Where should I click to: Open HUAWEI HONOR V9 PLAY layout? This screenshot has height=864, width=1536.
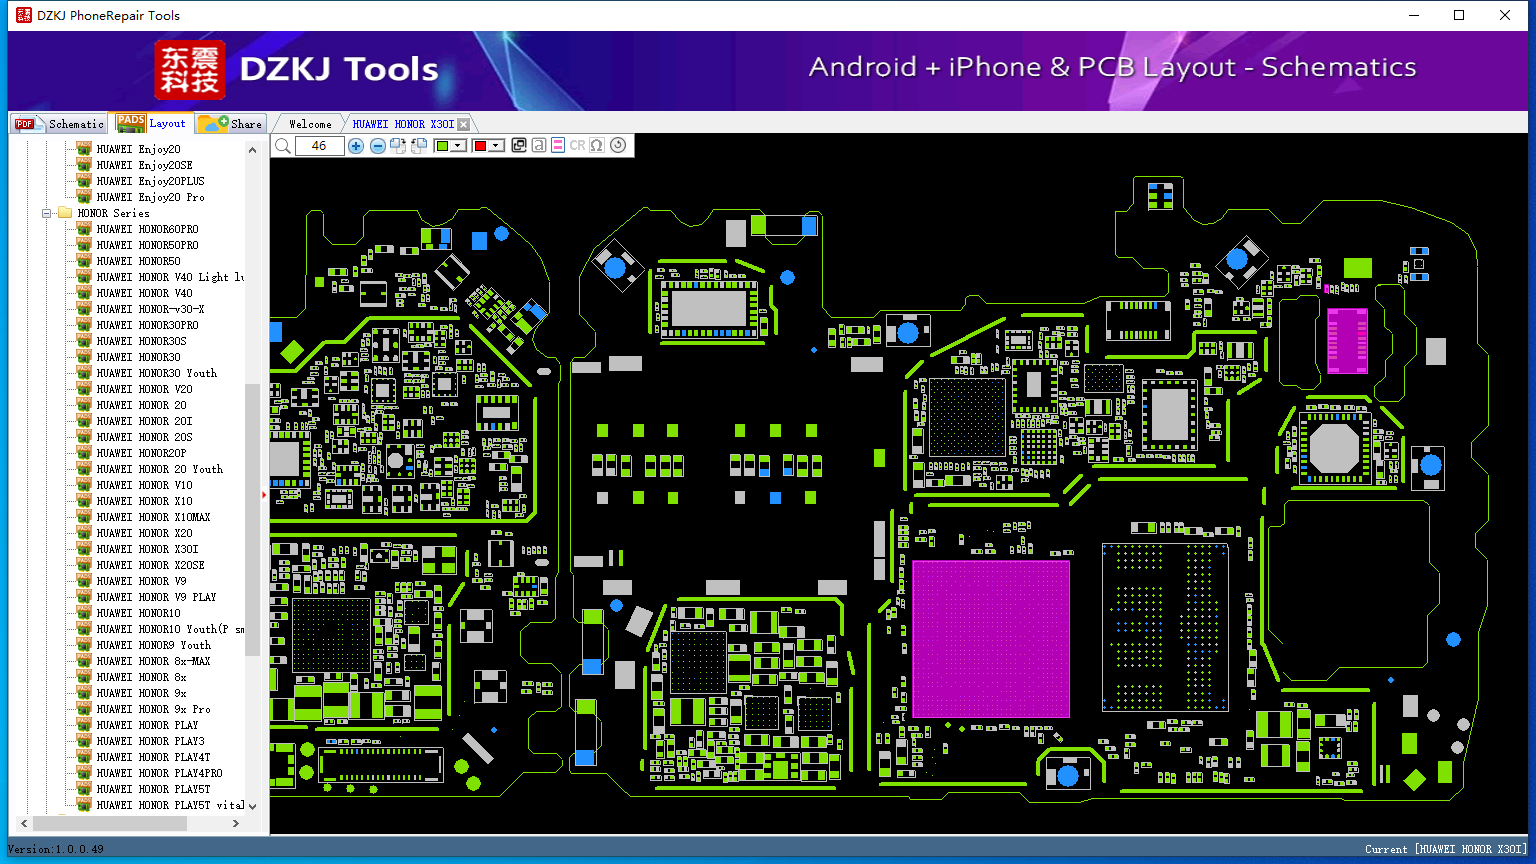point(156,597)
